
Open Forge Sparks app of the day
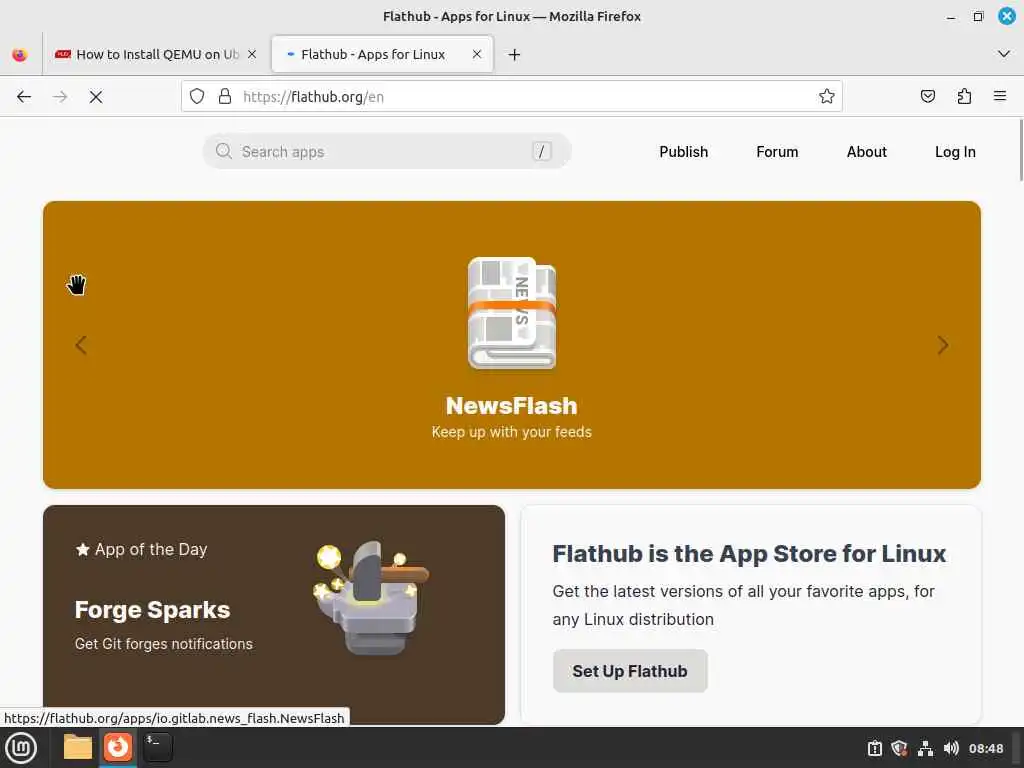click(x=274, y=615)
